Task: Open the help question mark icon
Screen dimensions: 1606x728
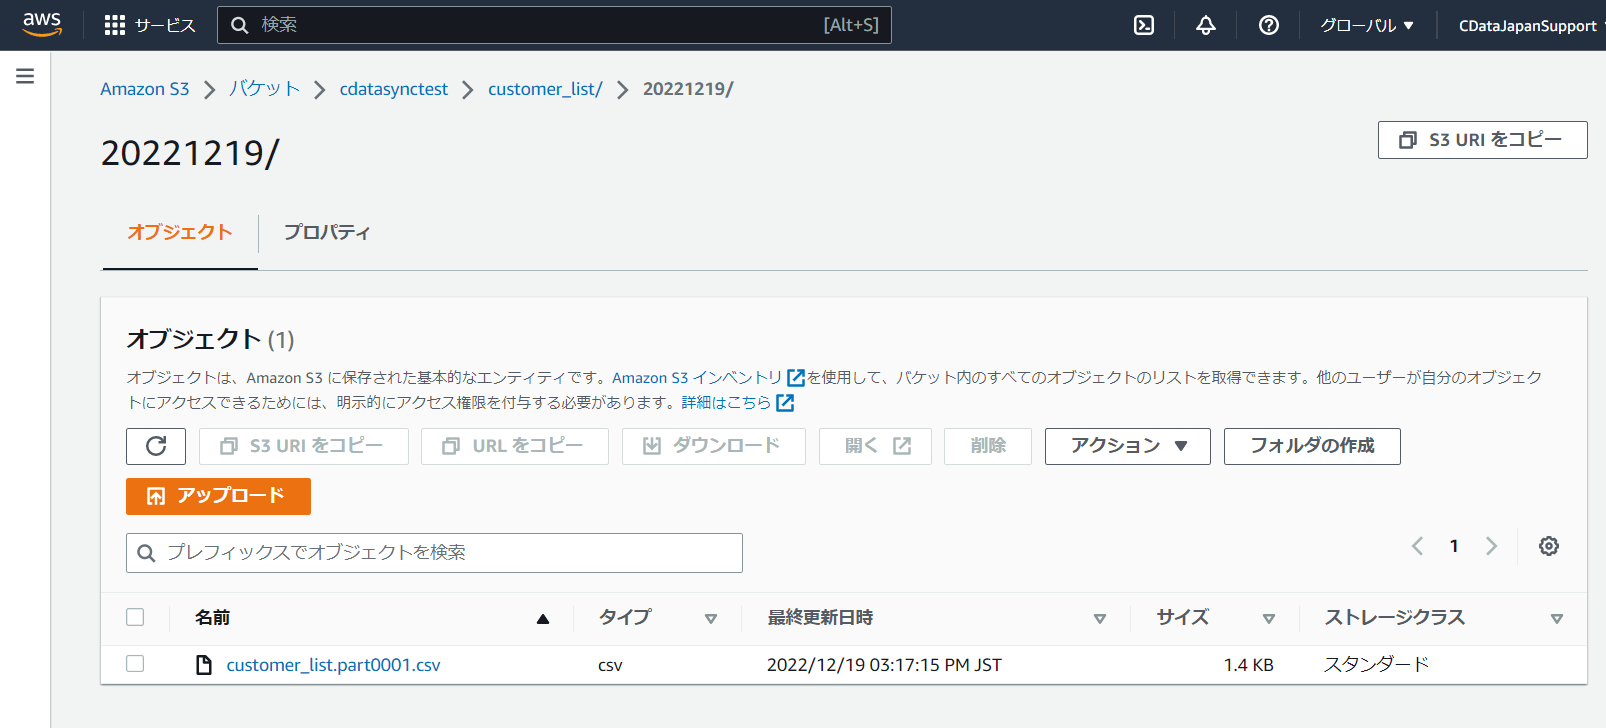Action: (x=1269, y=25)
